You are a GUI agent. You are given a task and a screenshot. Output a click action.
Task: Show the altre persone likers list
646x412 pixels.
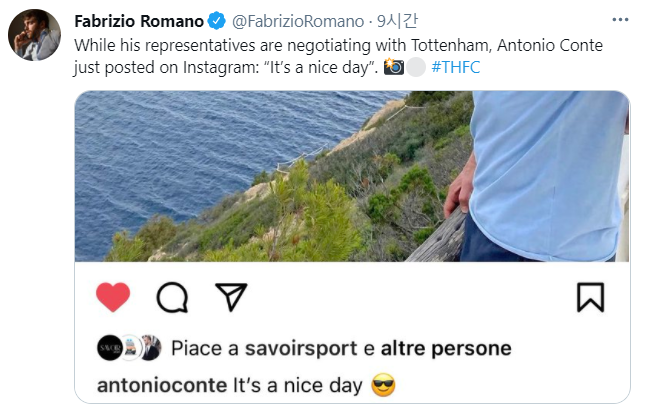[446, 349]
